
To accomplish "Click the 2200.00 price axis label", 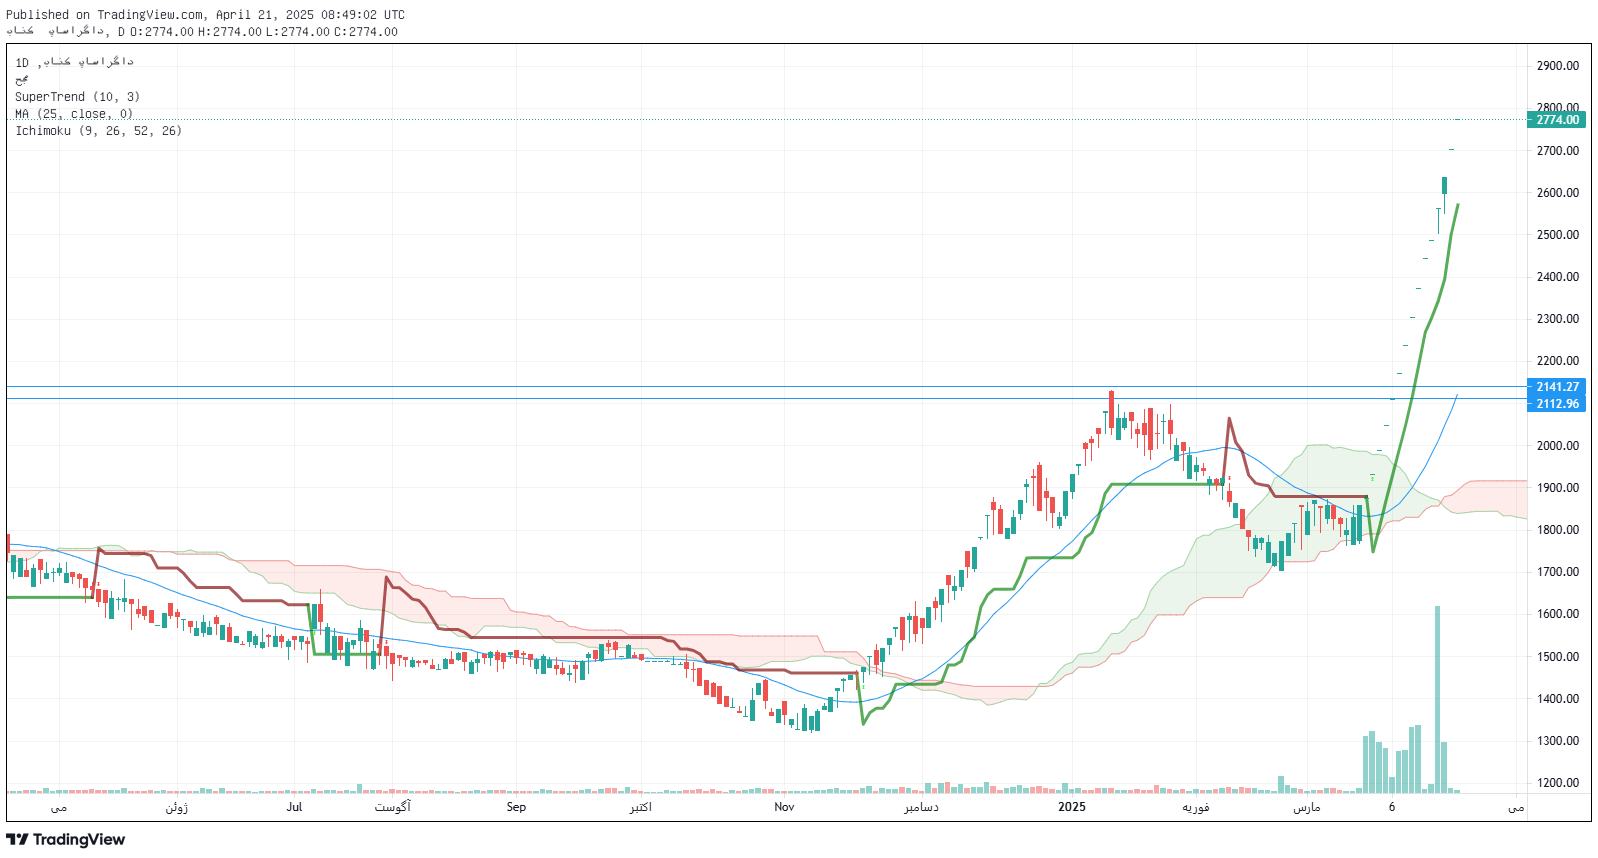I will (1558, 361).
